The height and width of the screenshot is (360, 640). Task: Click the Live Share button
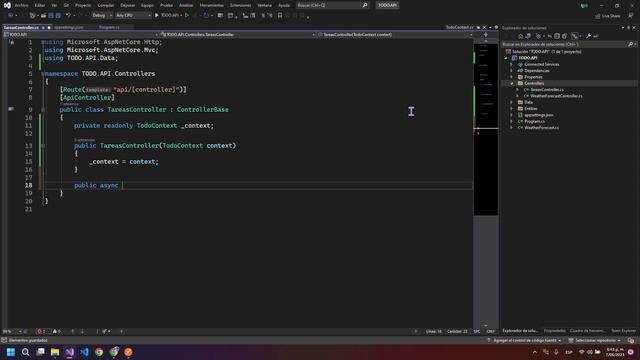point(607,16)
